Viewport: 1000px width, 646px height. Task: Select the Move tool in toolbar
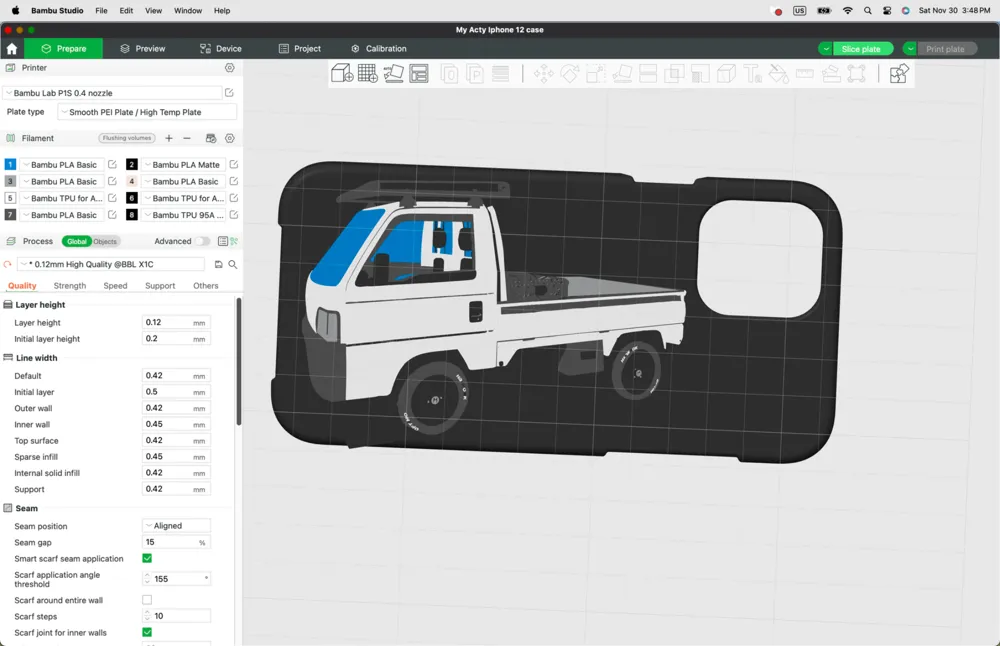coord(543,74)
